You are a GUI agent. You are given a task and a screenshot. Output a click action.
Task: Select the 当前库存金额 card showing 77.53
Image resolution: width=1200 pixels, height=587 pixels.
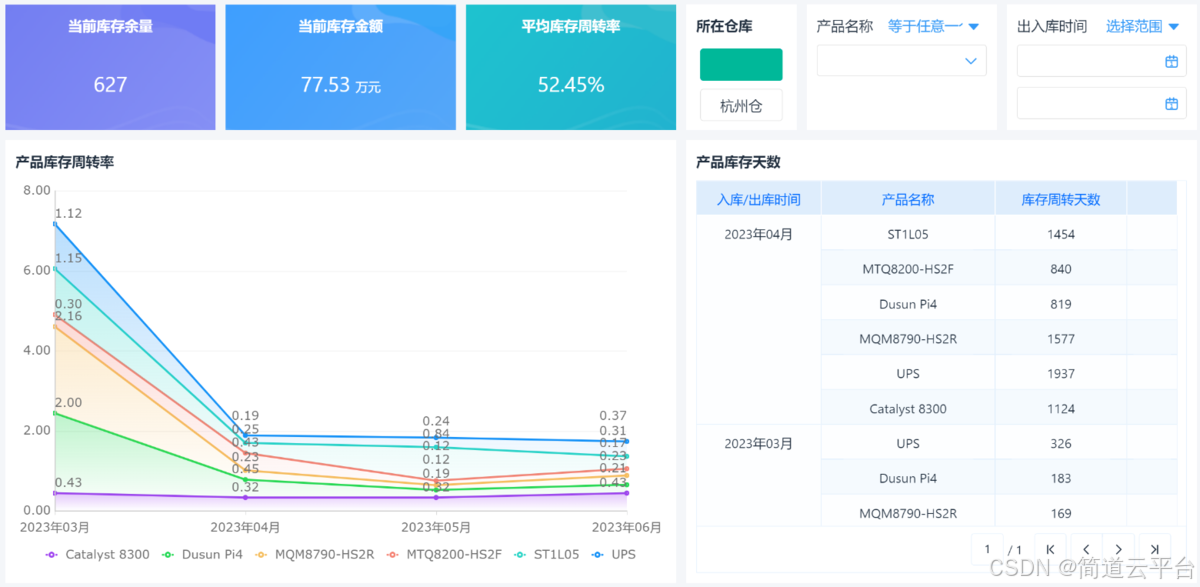click(340, 67)
